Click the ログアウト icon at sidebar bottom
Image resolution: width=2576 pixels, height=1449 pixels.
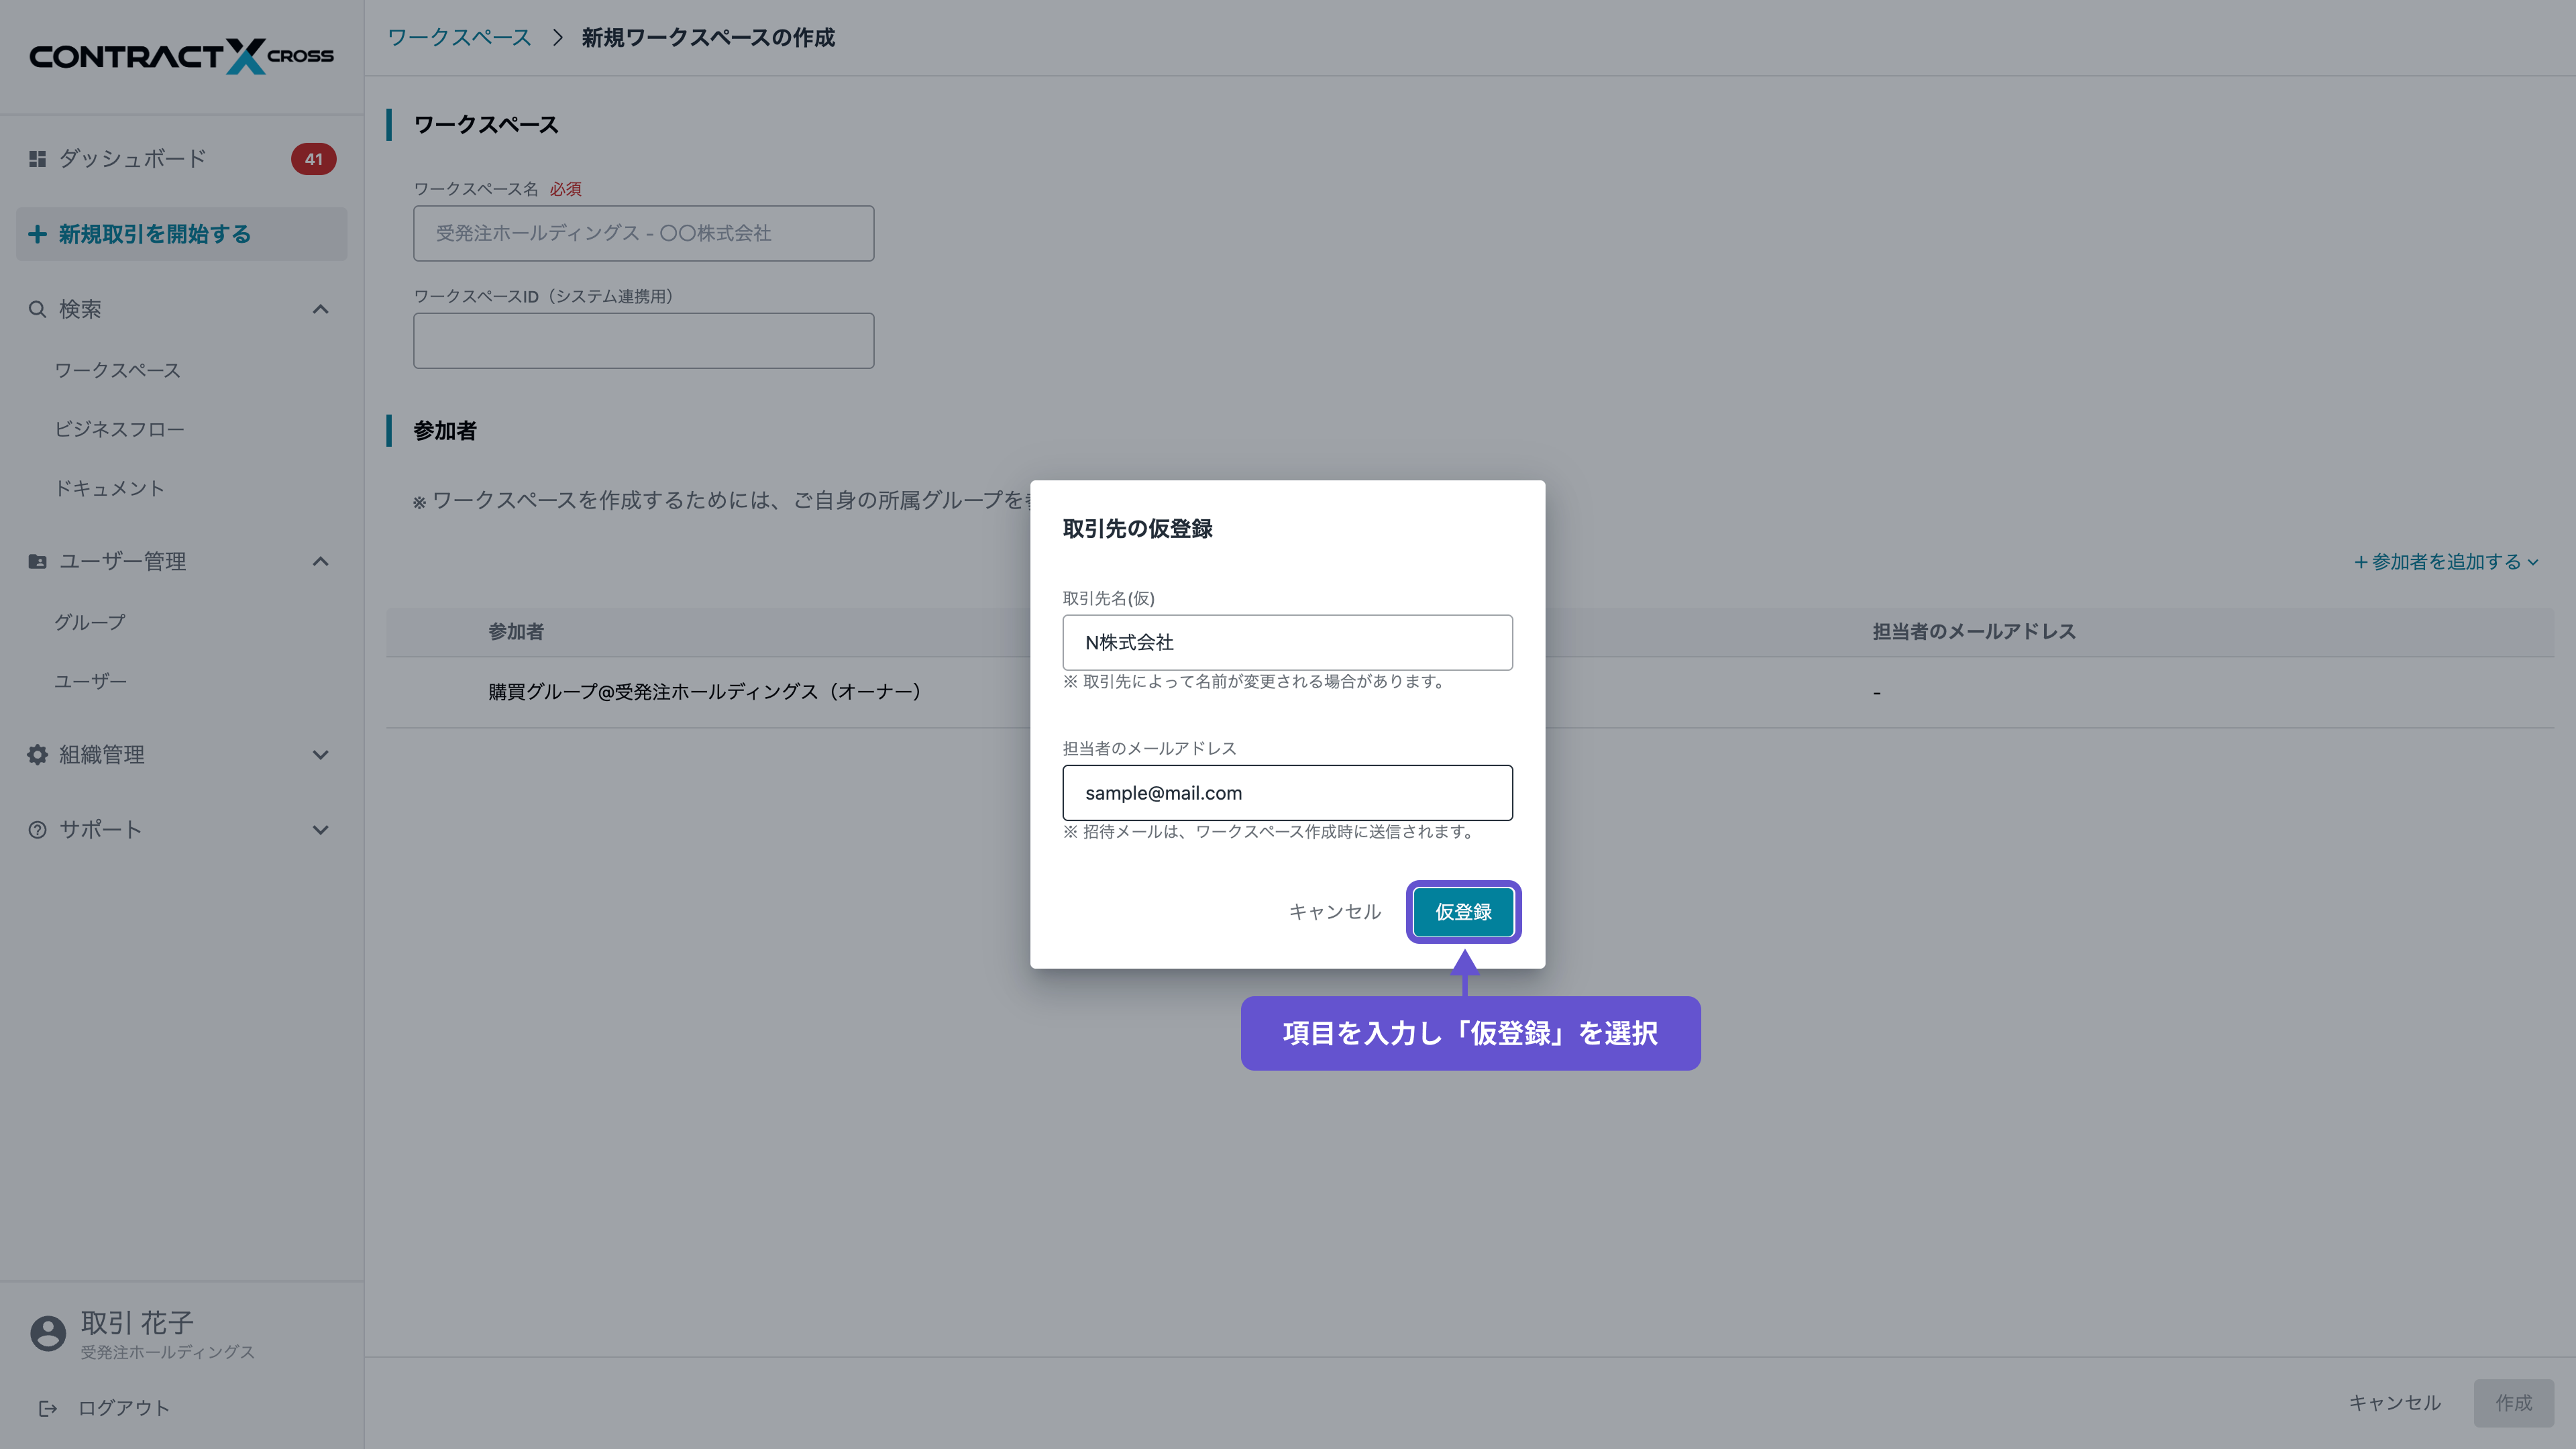point(49,1407)
